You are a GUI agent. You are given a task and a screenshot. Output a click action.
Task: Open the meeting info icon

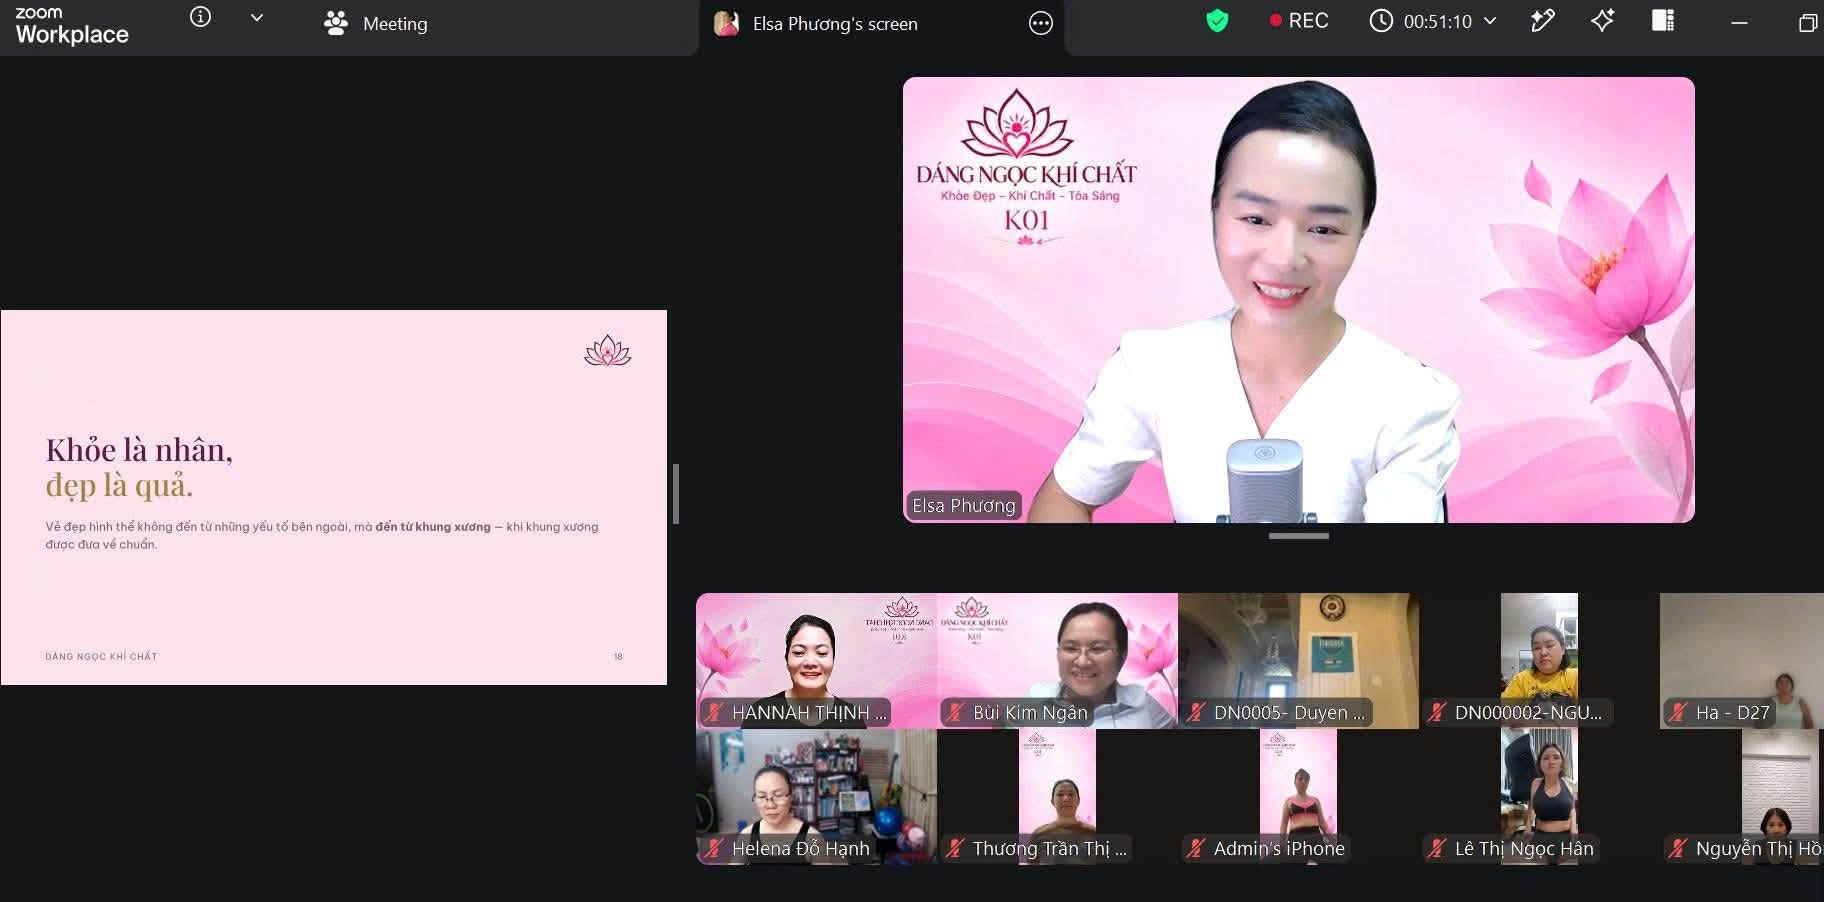[x=200, y=17]
